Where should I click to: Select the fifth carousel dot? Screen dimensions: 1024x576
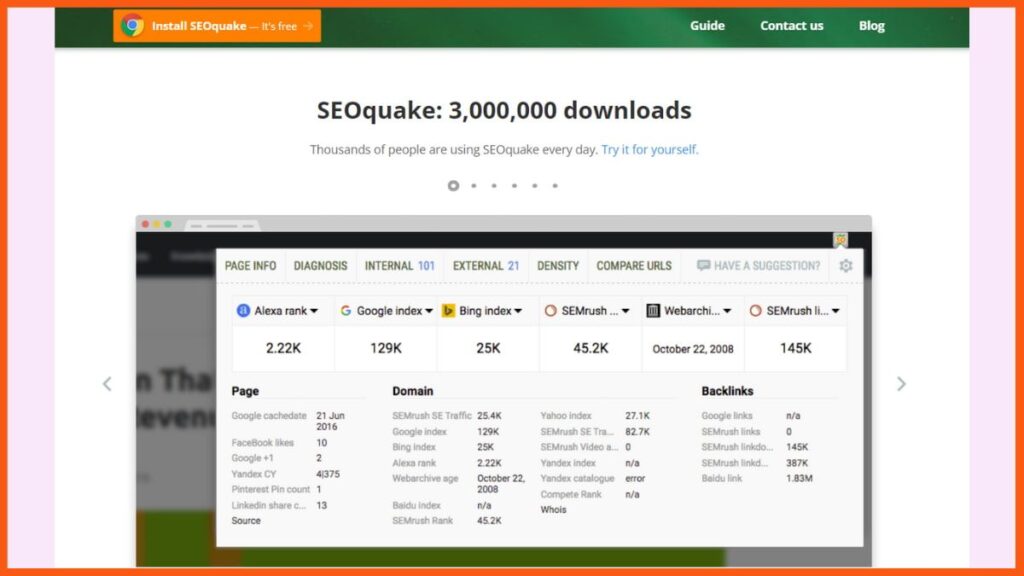(535, 185)
